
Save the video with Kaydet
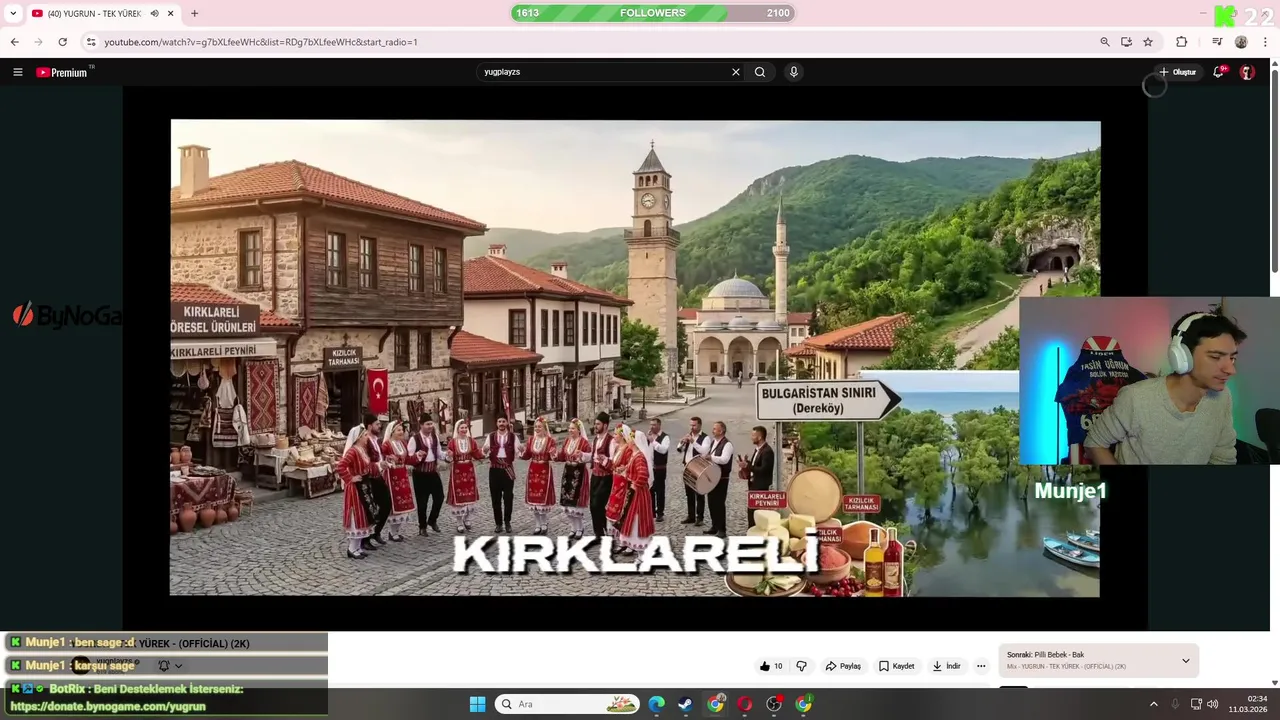pyautogui.click(x=897, y=666)
